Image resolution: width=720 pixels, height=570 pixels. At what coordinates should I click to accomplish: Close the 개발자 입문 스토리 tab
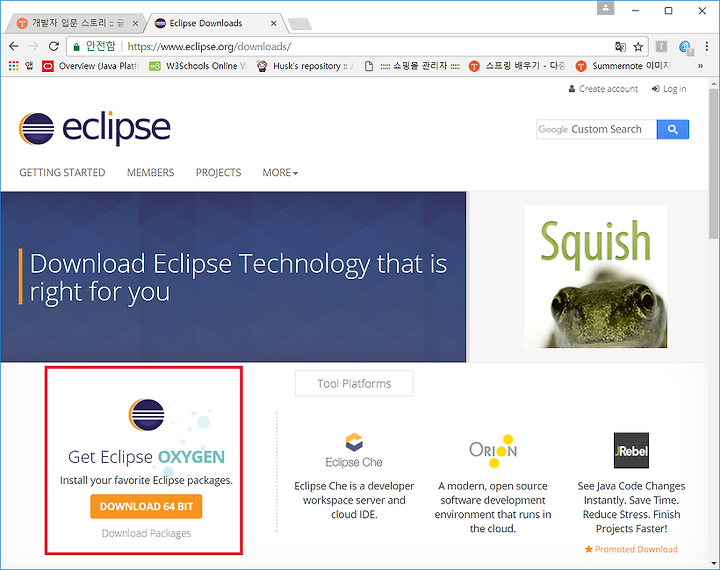(135, 23)
